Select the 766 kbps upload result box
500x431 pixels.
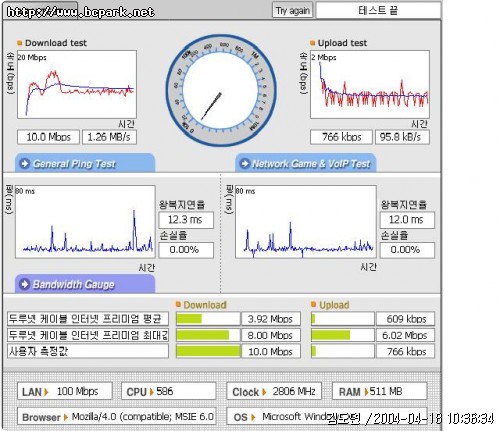tap(341, 137)
